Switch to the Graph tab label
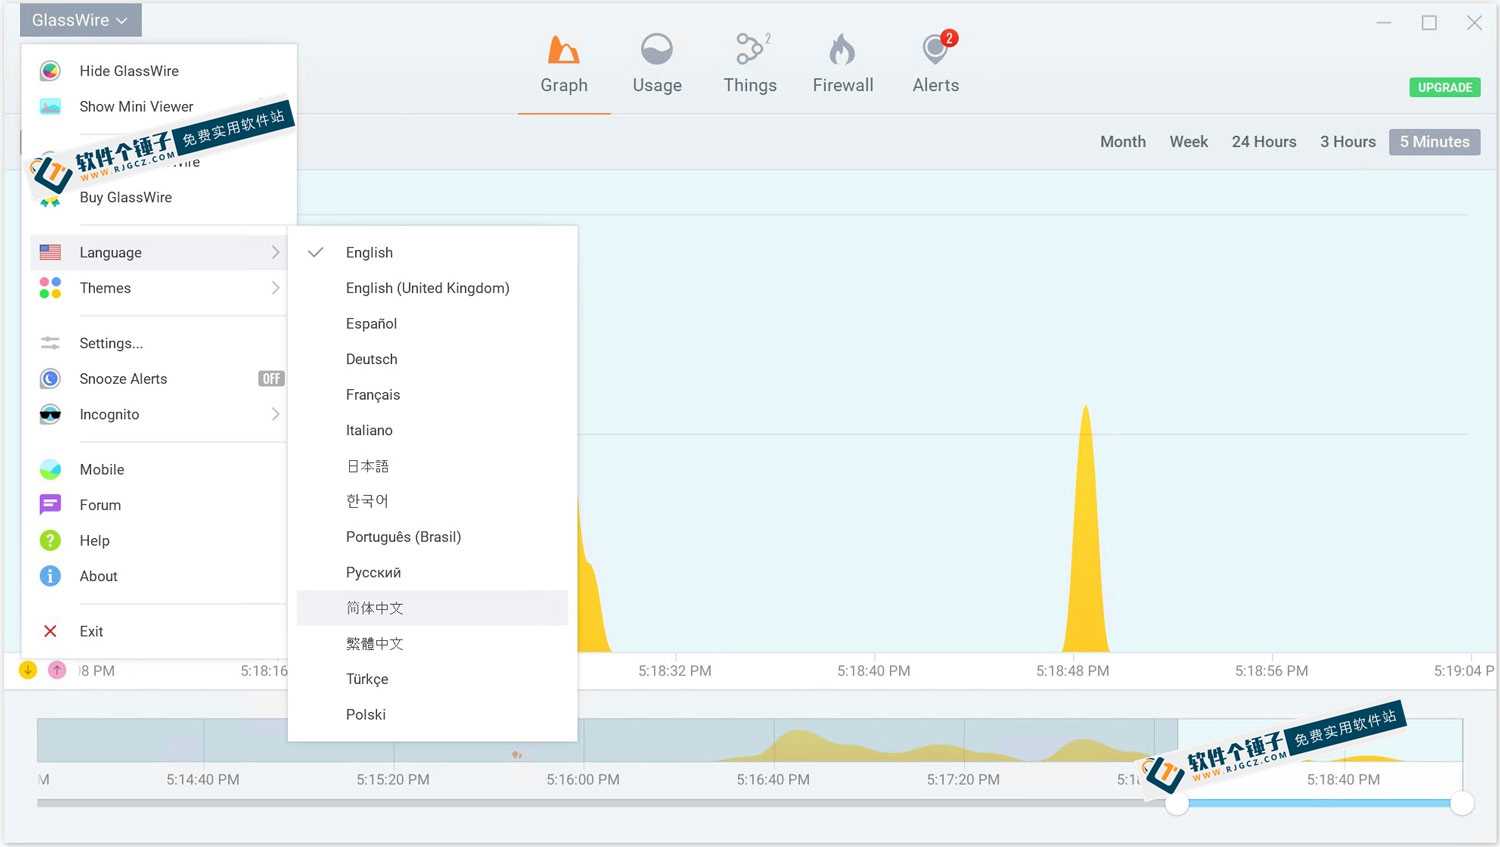 pyautogui.click(x=564, y=86)
